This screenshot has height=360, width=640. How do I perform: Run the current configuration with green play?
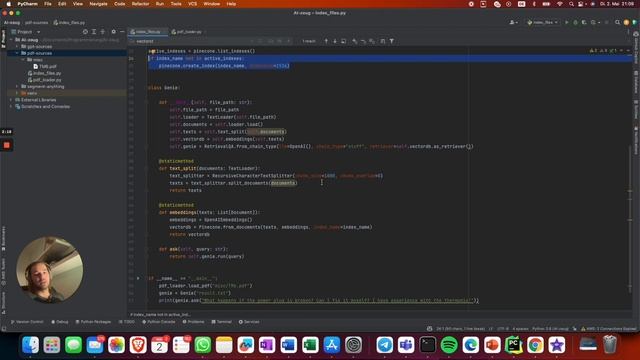click(x=567, y=22)
